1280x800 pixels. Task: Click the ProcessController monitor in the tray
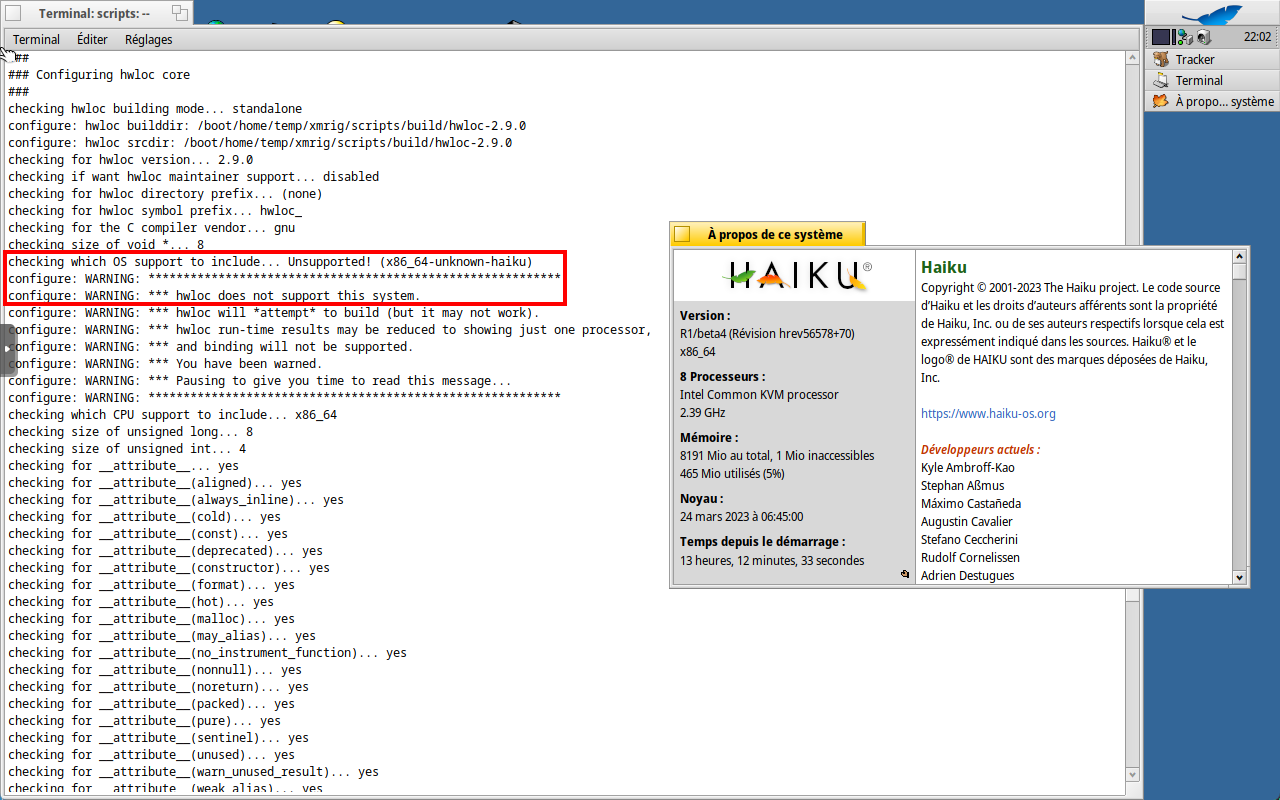(1160, 36)
